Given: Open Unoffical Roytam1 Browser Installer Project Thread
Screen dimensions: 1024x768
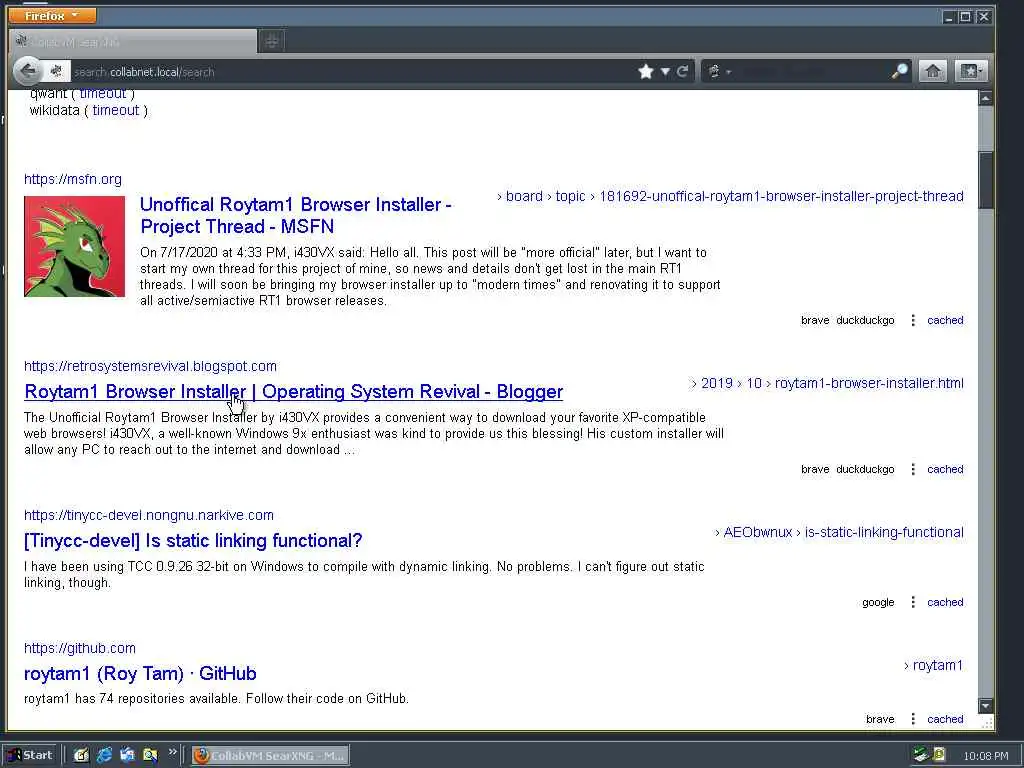Looking at the screenshot, I should tap(296, 216).
